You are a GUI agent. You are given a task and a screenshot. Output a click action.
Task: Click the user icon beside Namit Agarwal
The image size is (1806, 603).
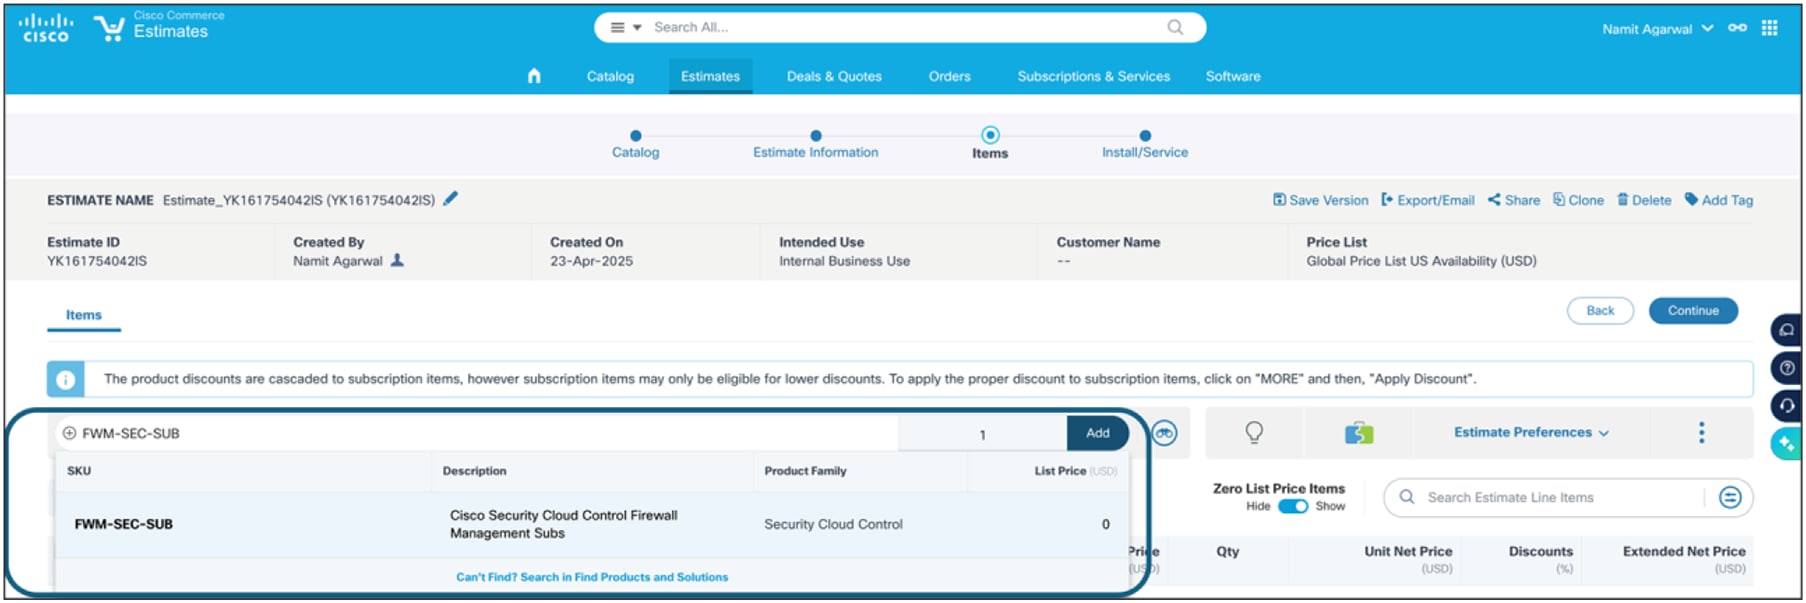point(397,260)
